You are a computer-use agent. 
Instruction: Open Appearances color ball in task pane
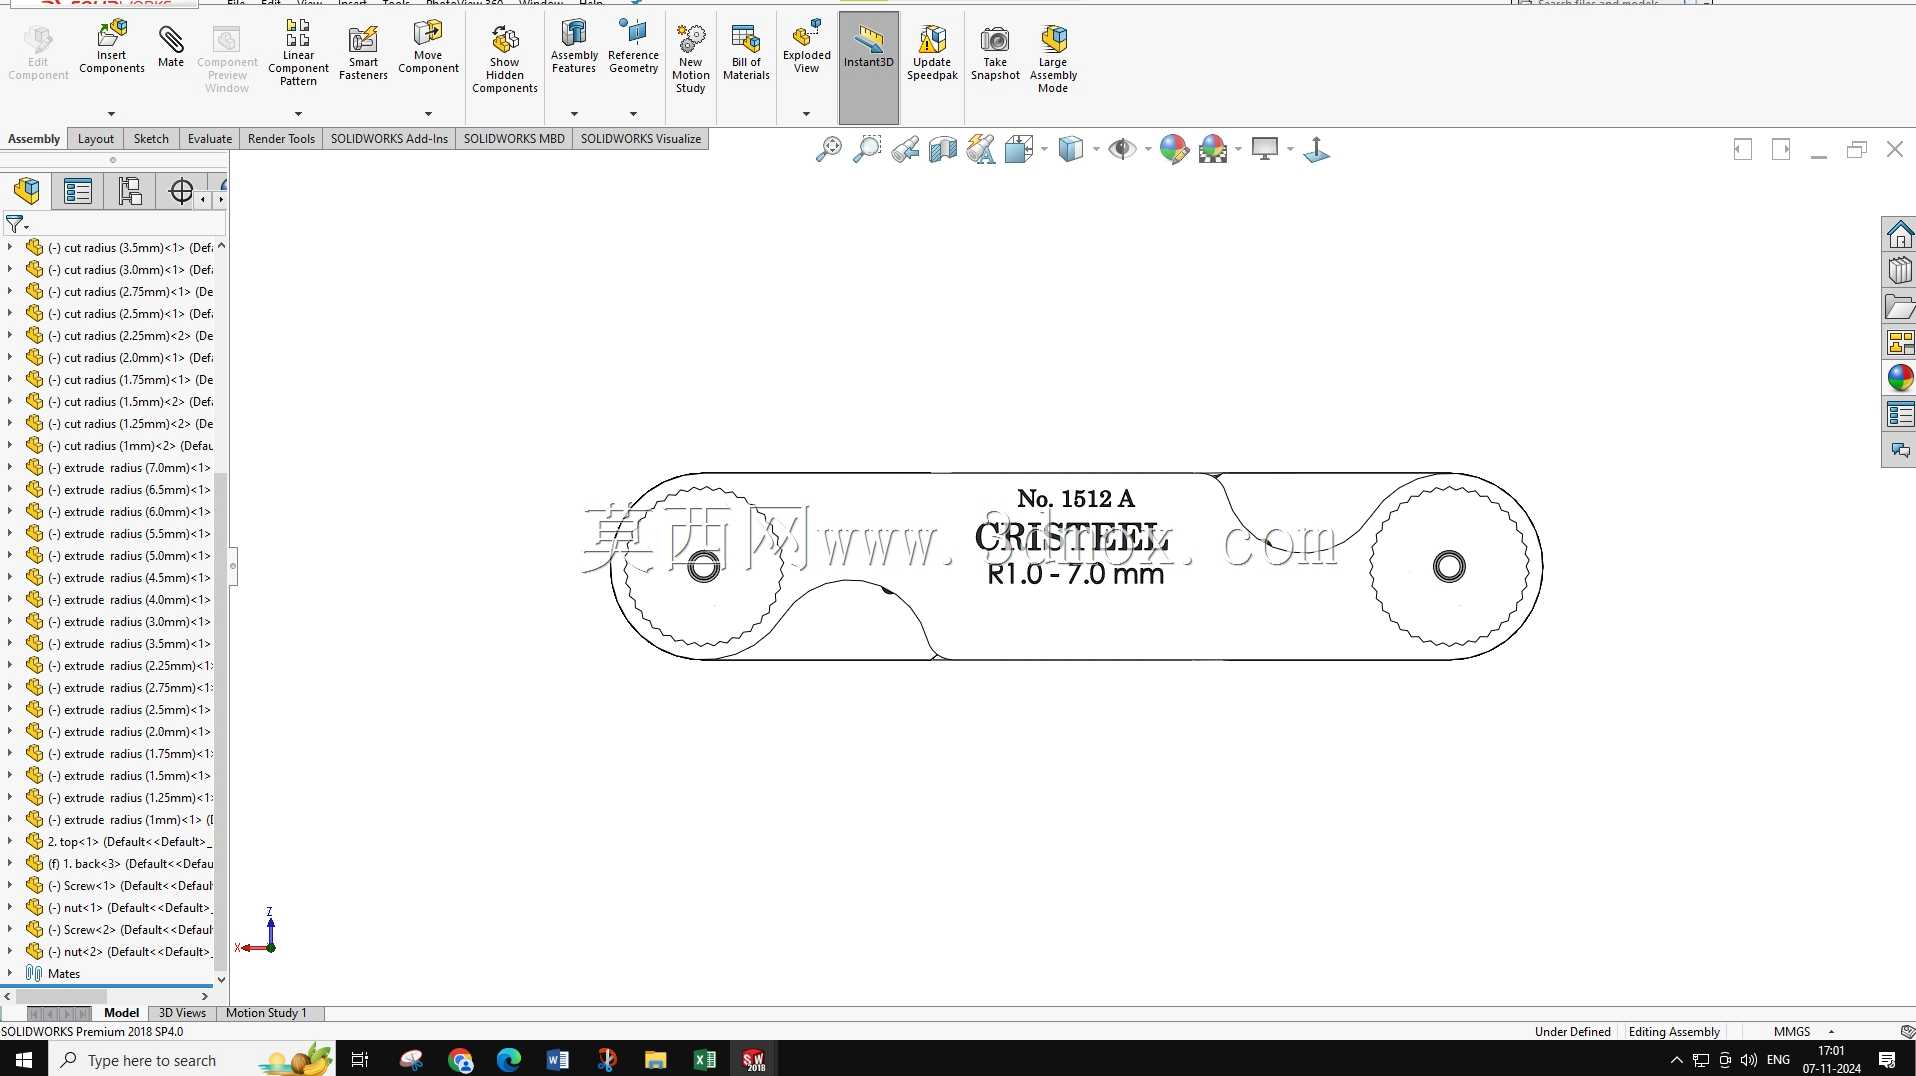(1899, 378)
